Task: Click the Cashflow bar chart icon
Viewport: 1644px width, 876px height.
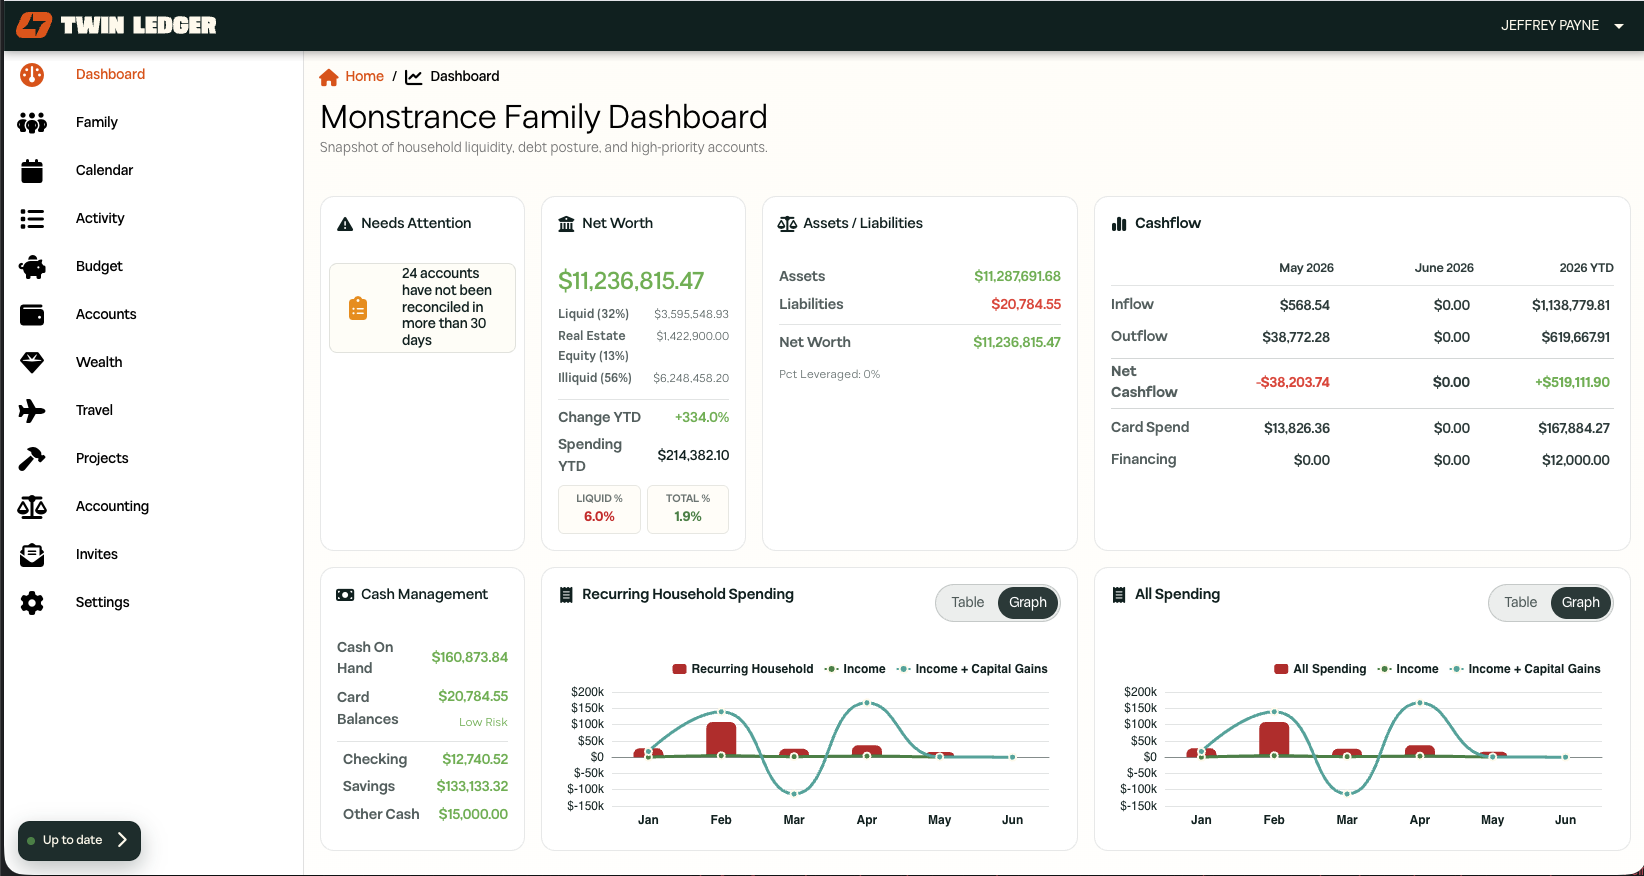Action: pyautogui.click(x=1119, y=224)
